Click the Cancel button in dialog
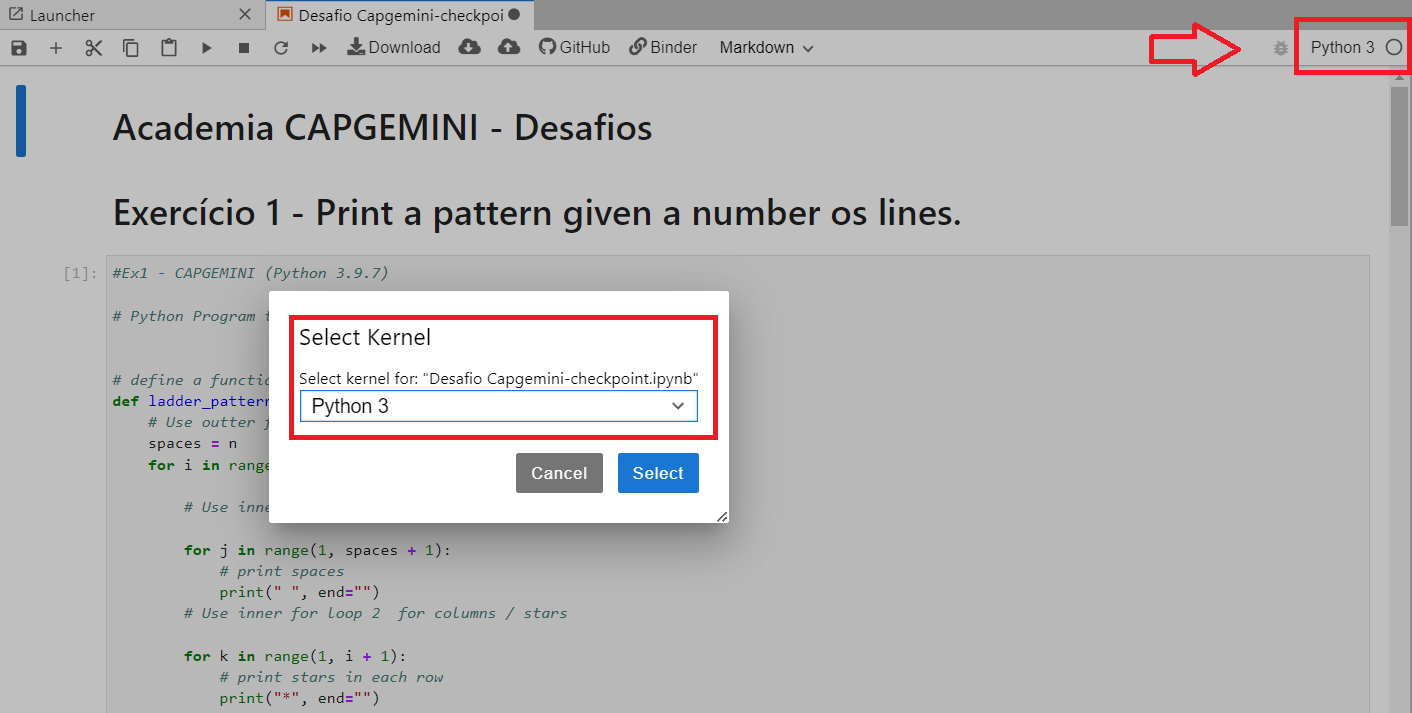Image resolution: width=1412 pixels, height=713 pixels. coord(559,473)
